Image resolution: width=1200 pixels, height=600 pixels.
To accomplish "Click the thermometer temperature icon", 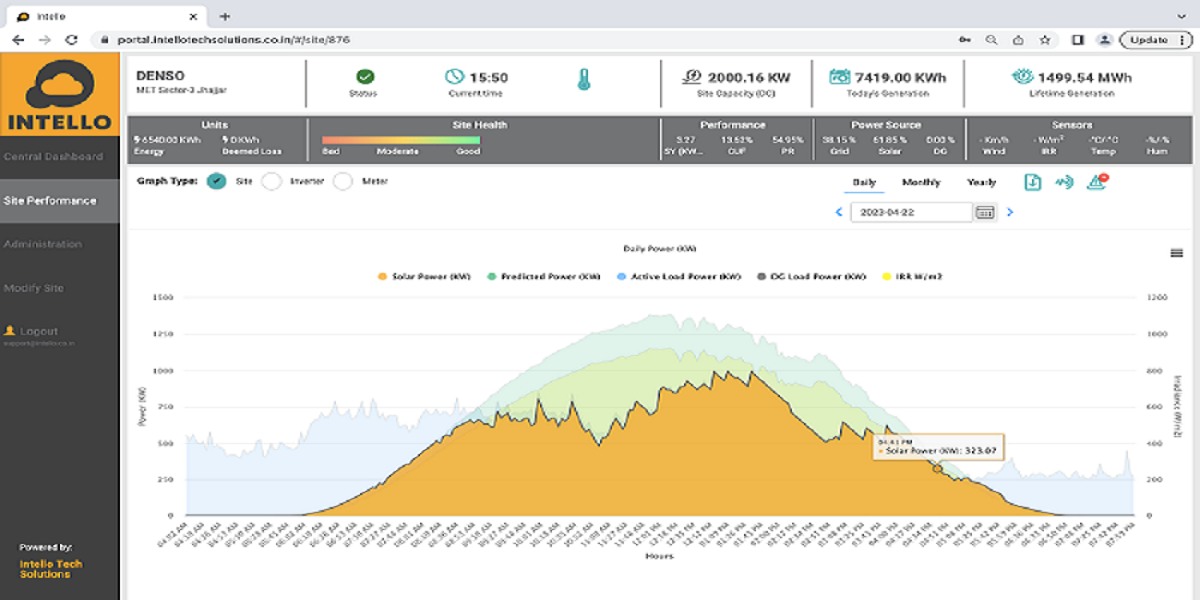I will click(x=584, y=80).
